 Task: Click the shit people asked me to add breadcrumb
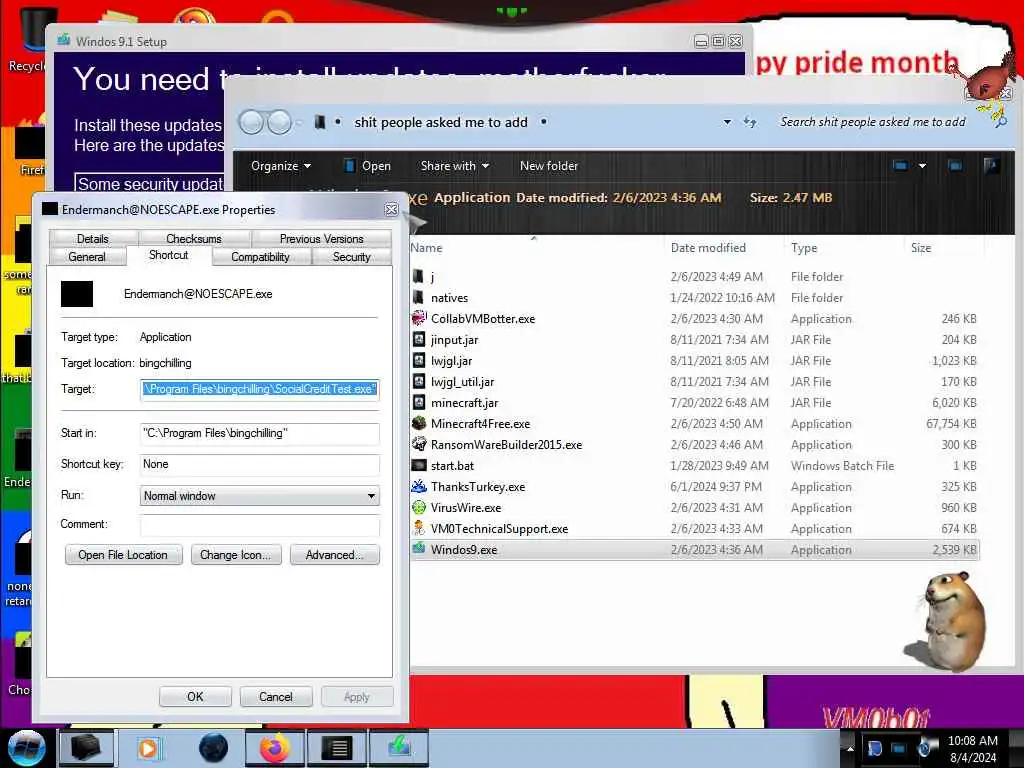(x=441, y=122)
